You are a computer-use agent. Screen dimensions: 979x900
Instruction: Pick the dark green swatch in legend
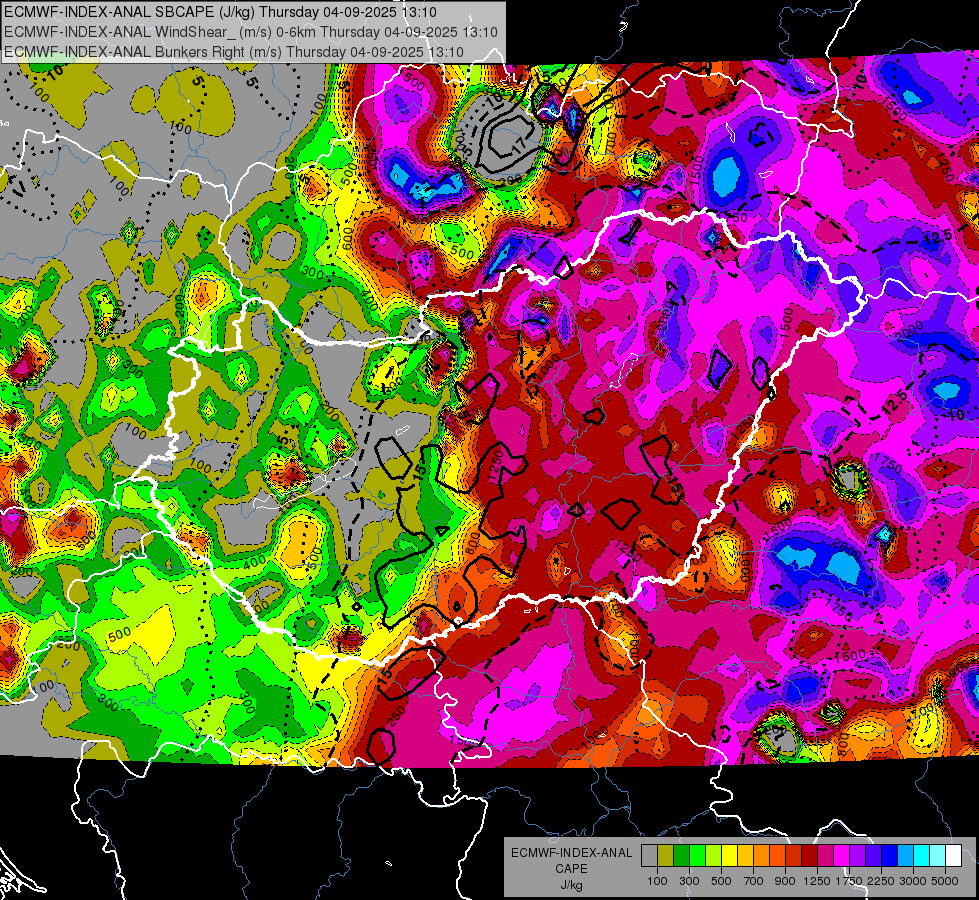[681, 855]
